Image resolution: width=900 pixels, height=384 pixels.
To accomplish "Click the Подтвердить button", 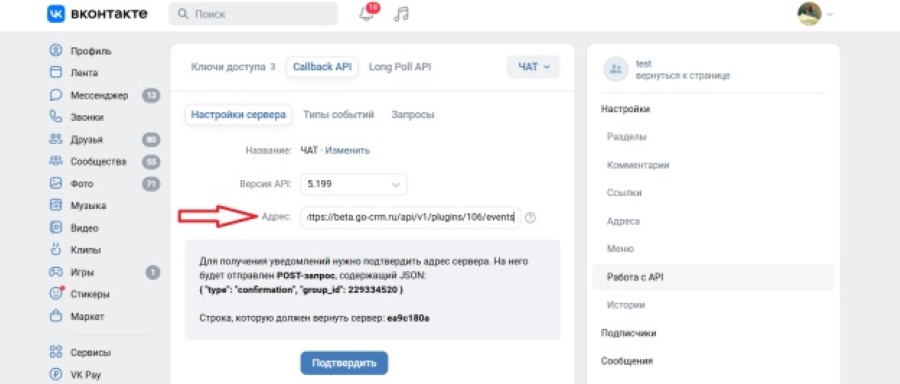I will (344, 363).
